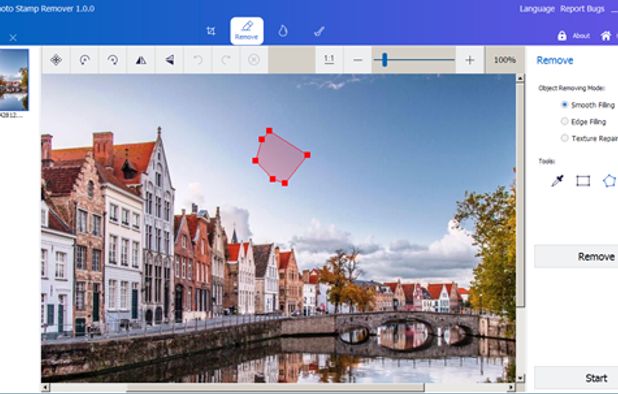The width and height of the screenshot is (618, 394).
Task: Set zoom to 1:1 actual size
Action: pos(329,60)
